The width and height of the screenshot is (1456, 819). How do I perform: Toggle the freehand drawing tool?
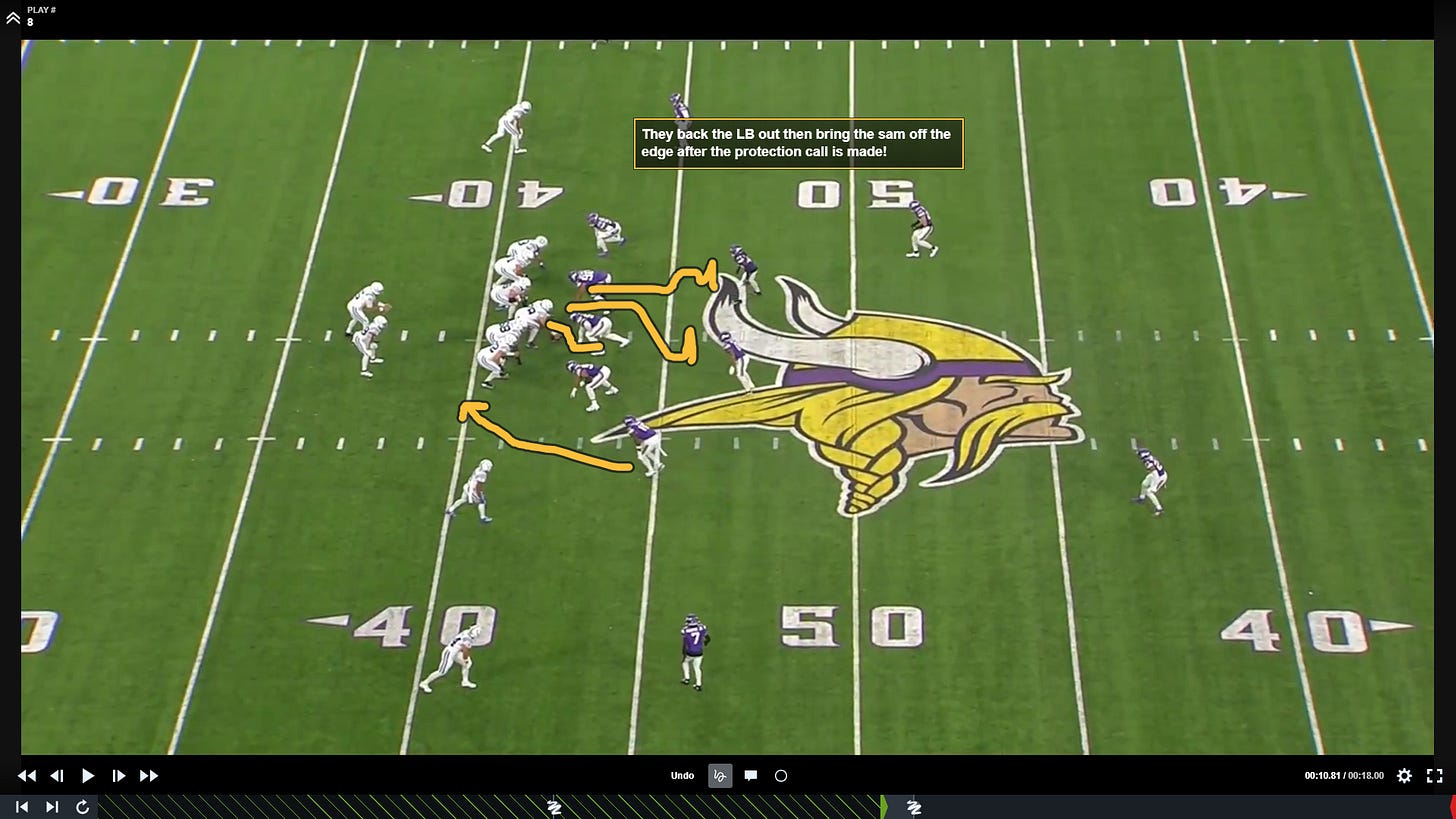coord(720,776)
